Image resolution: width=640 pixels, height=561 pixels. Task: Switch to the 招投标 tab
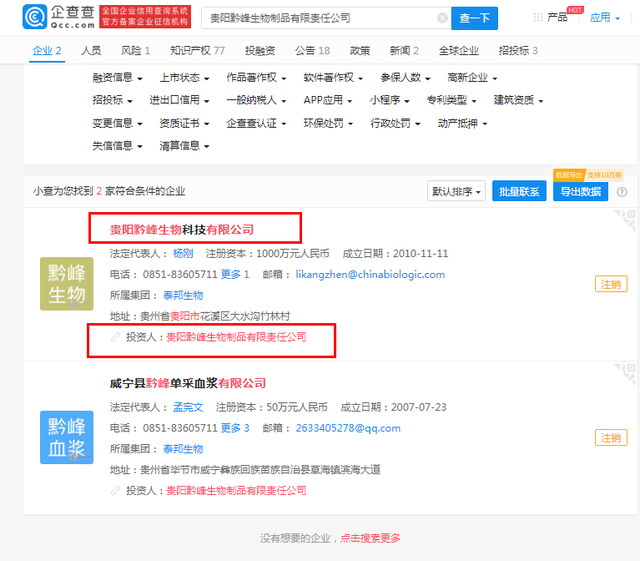coord(517,50)
